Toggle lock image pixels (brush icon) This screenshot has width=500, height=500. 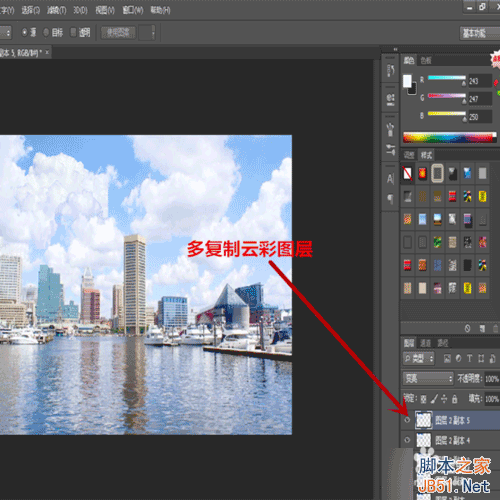coord(434,399)
